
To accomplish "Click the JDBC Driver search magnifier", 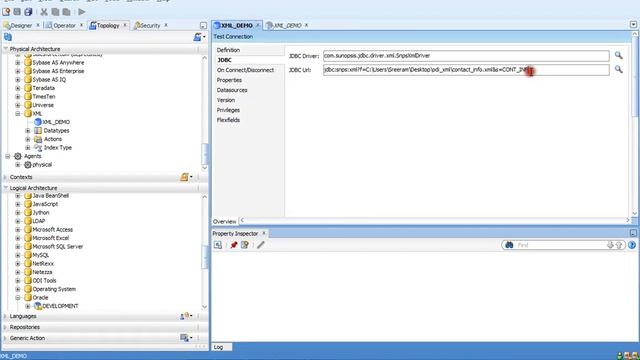I will (619, 56).
